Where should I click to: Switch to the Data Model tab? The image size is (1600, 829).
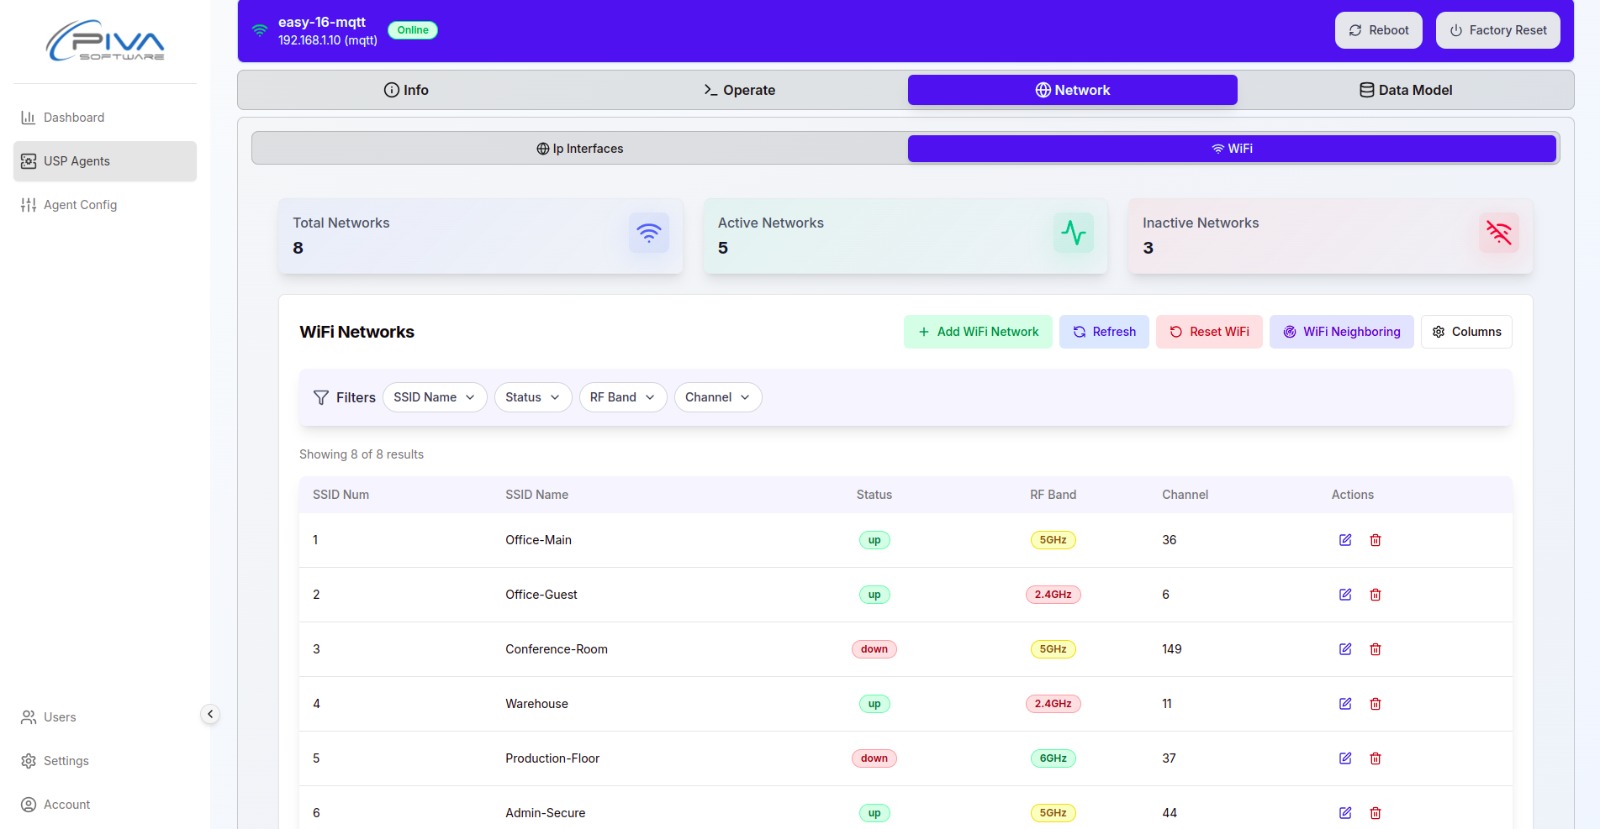[1405, 90]
